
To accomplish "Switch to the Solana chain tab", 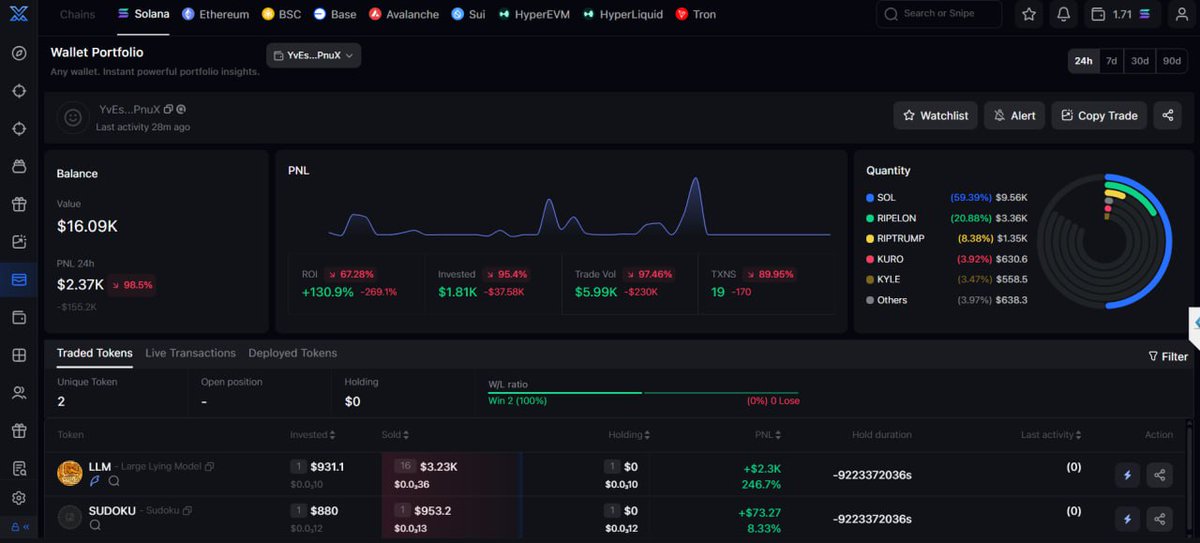I will [143, 14].
